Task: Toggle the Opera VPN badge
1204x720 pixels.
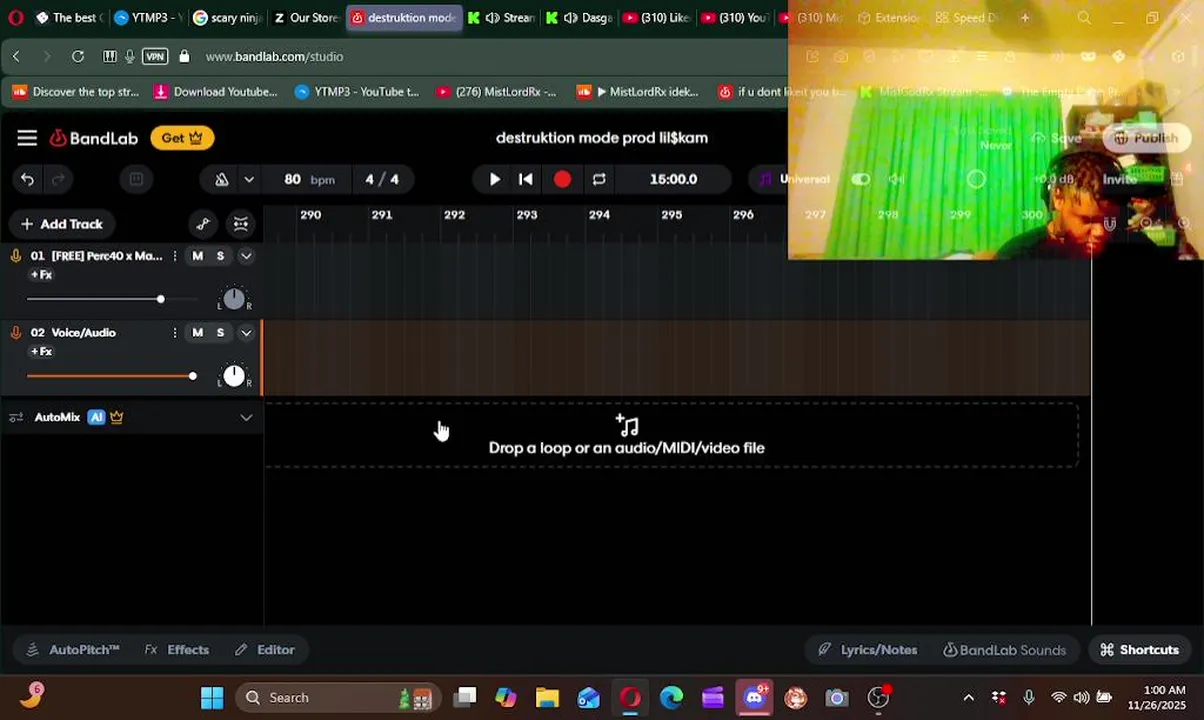Action: (x=155, y=57)
